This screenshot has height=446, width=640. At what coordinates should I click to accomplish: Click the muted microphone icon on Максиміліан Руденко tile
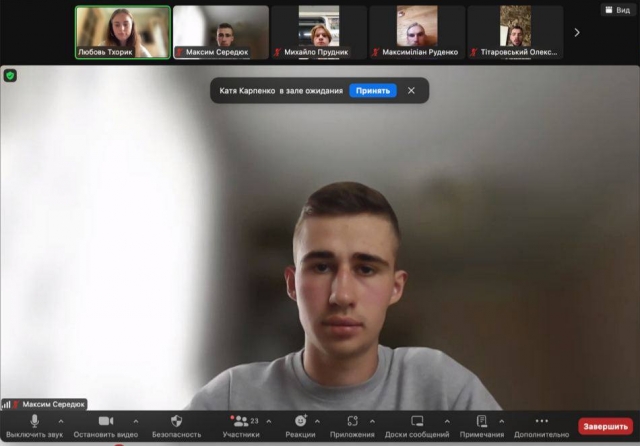[x=376, y=52]
